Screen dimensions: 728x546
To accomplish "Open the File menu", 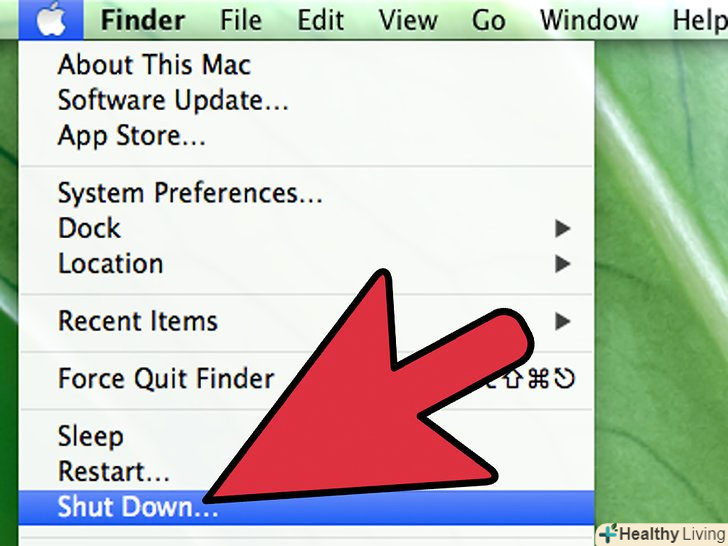I will 240,20.
